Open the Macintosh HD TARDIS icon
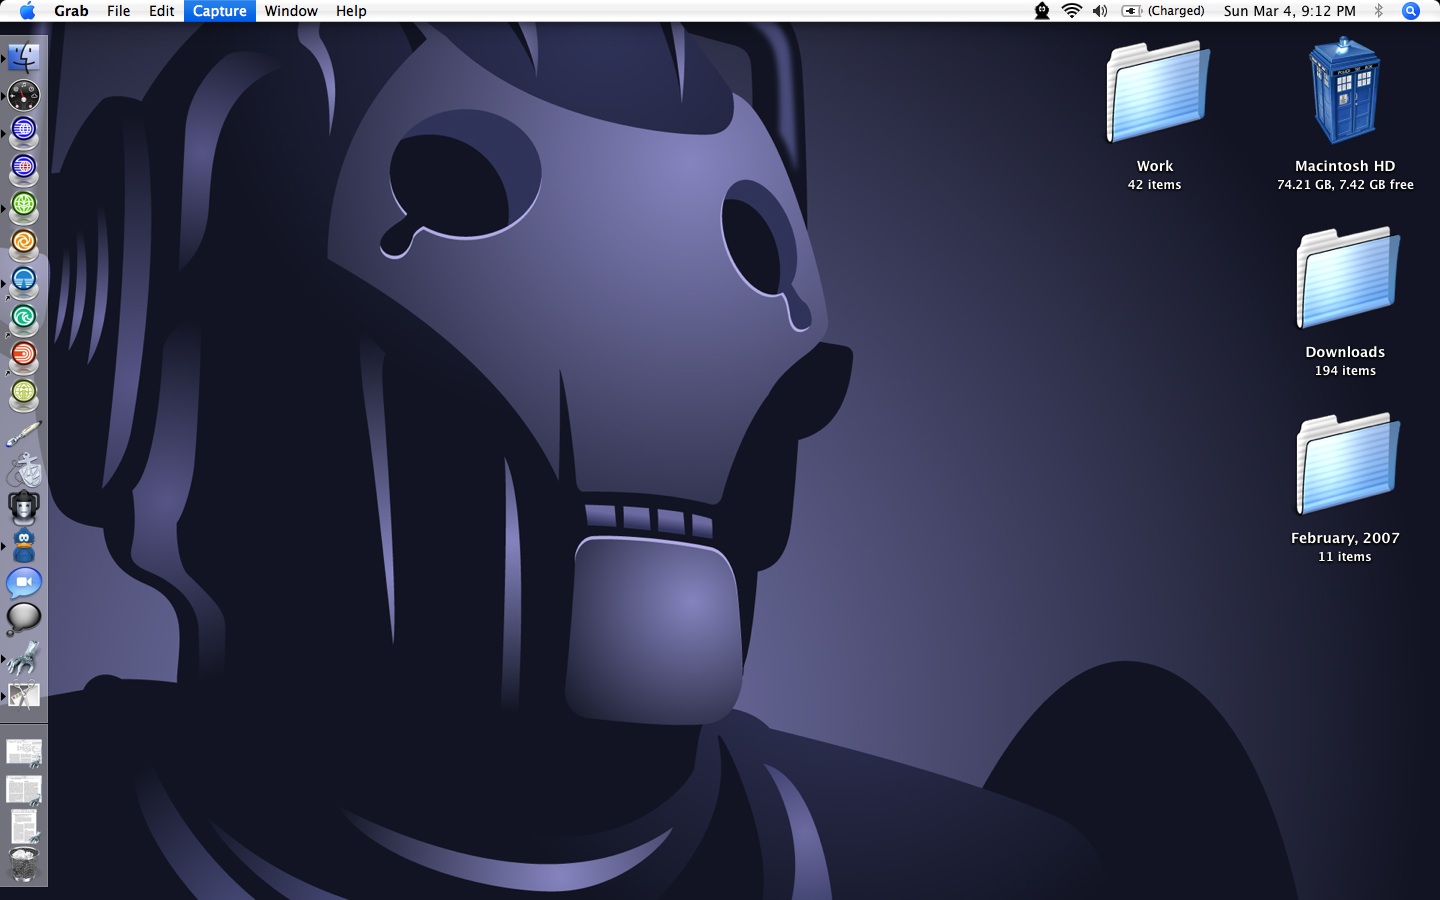Screen dimensions: 1440x900 (1345, 91)
